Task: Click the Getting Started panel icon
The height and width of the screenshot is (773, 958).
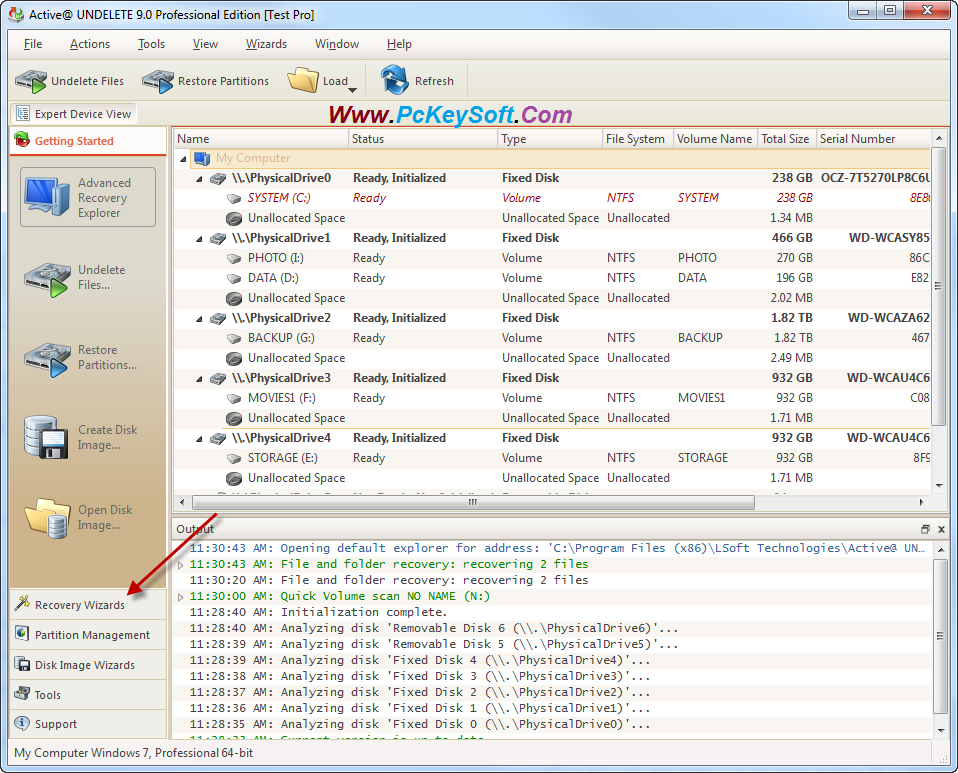Action: click(x=22, y=139)
